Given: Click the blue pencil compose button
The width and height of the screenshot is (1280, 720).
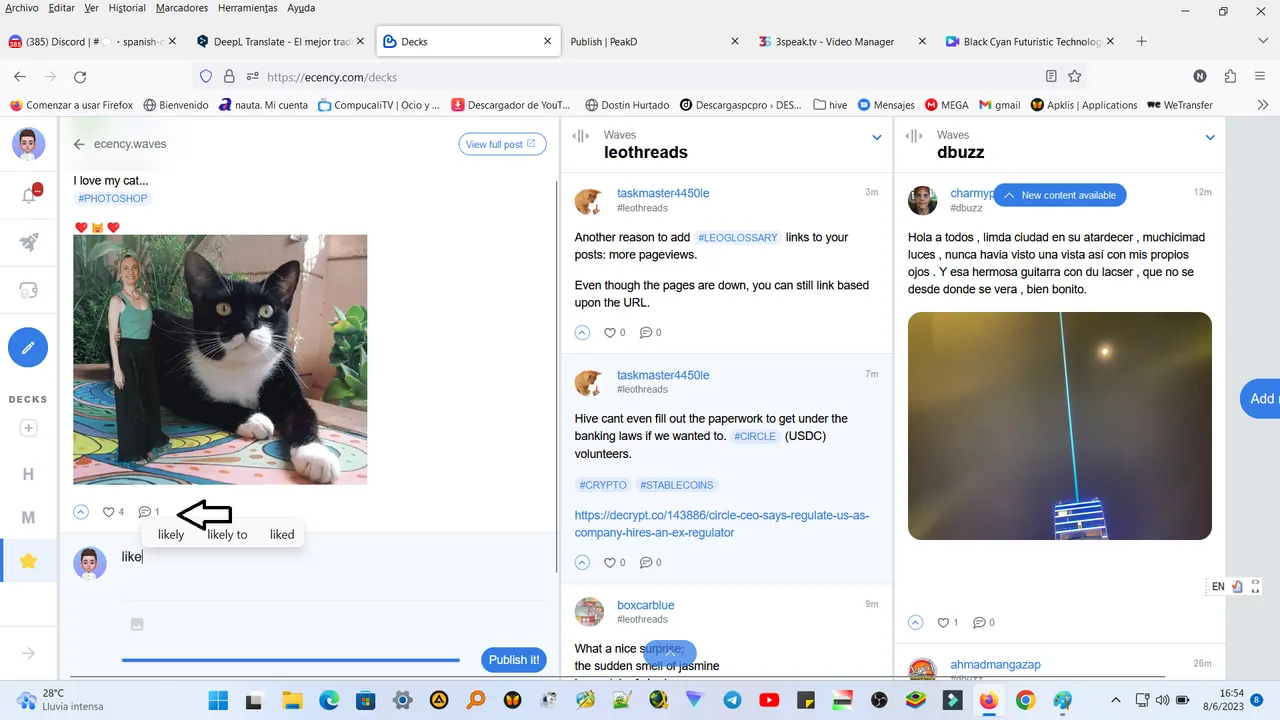Looking at the screenshot, I should point(28,348).
